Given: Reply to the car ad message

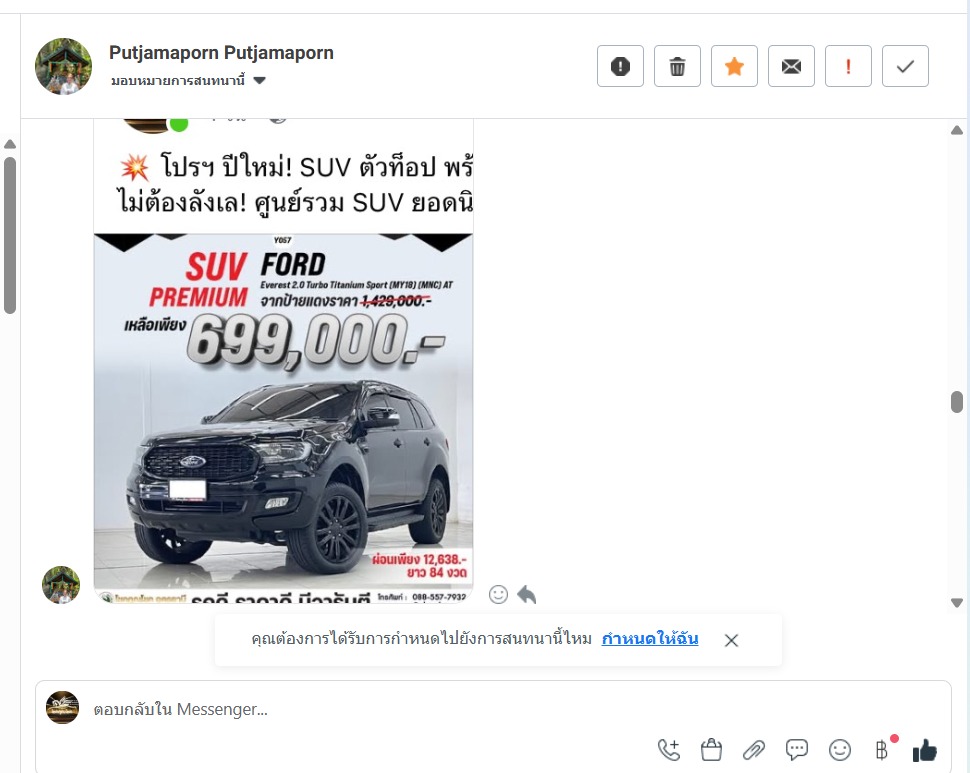Looking at the screenshot, I should click(526, 594).
